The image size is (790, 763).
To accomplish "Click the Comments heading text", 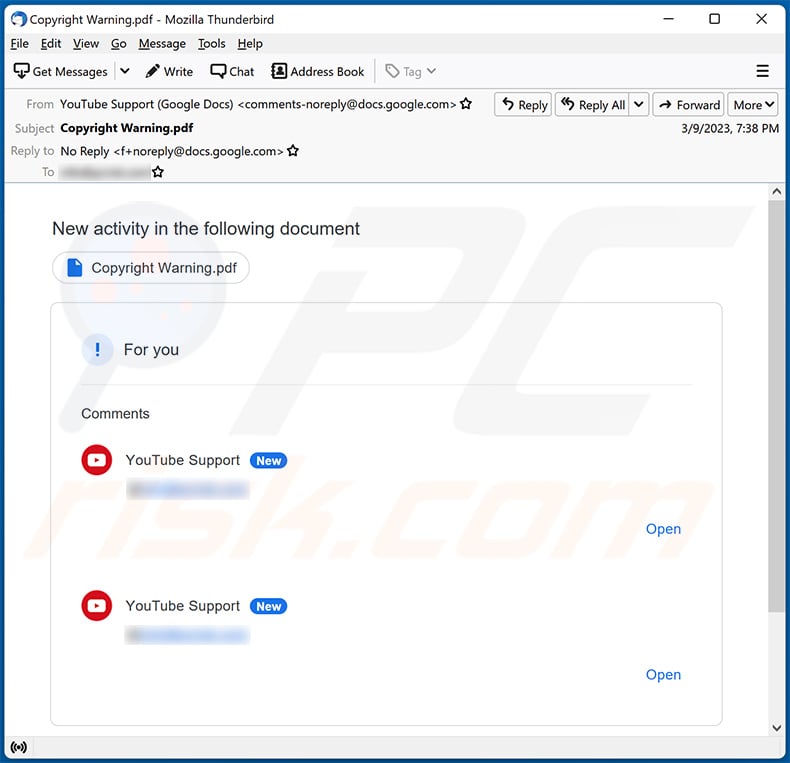I will [115, 413].
